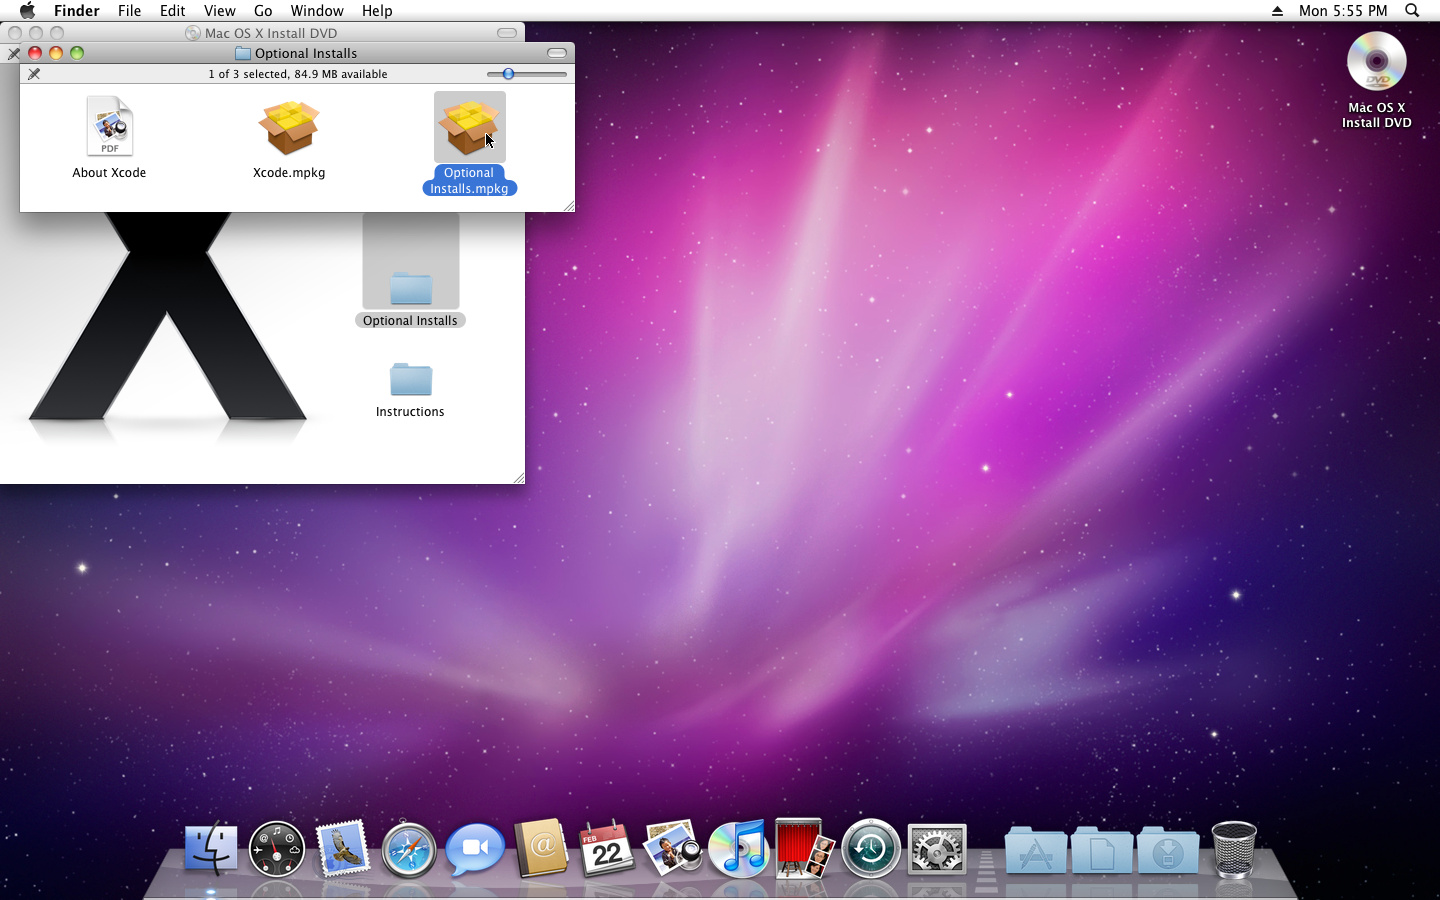Select the Instructions folder
The width and height of the screenshot is (1440, 900).
point(410,381)
